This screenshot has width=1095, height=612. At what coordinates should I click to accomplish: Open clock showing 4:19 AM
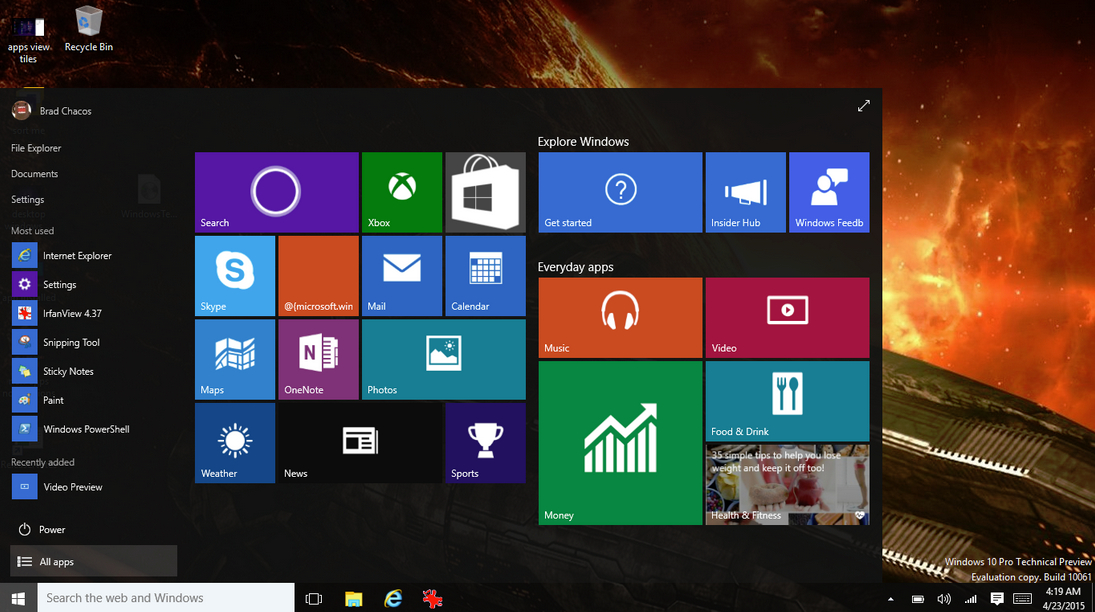1064,599
